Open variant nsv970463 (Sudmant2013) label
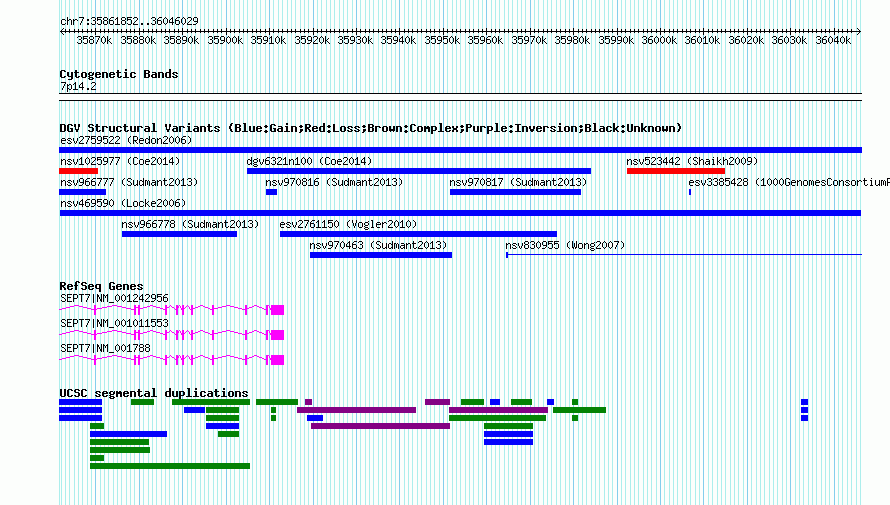Image resolution: width=890 pixels, height=505 pixels. [378, 245]
